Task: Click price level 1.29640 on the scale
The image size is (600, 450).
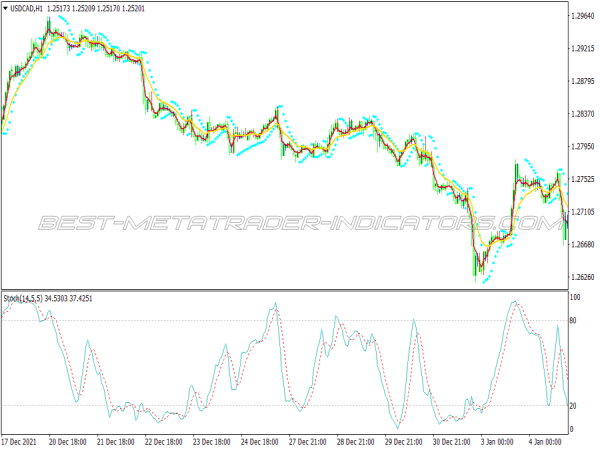Action: click(583, 16)
